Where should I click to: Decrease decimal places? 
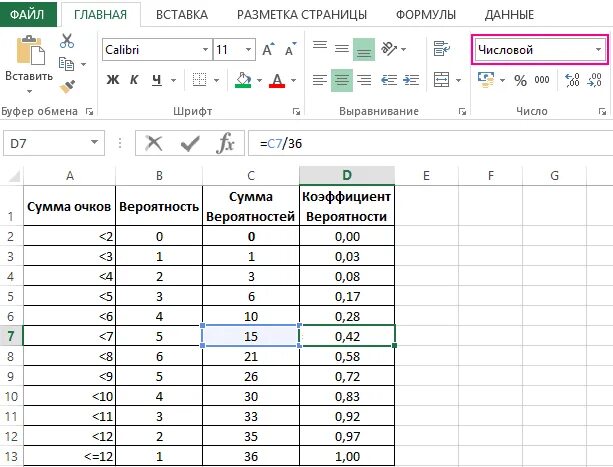click(x=595, y=80)
